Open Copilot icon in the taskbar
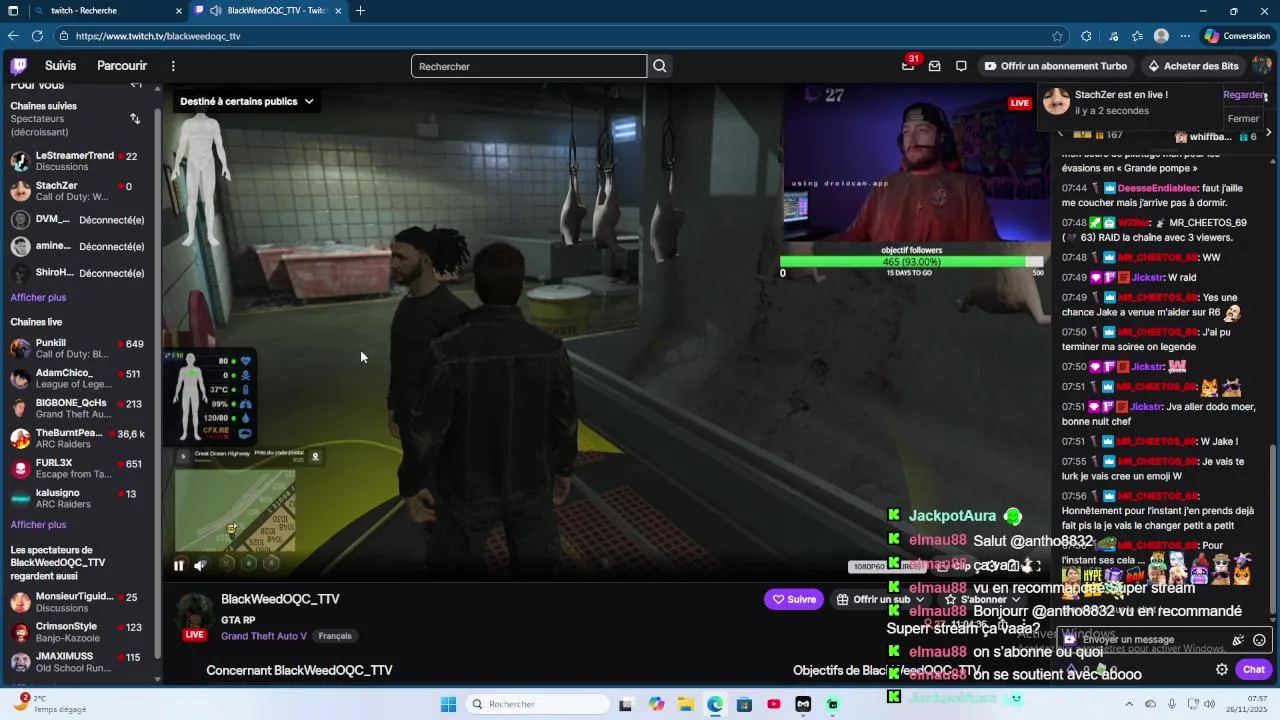 [656, 704]
